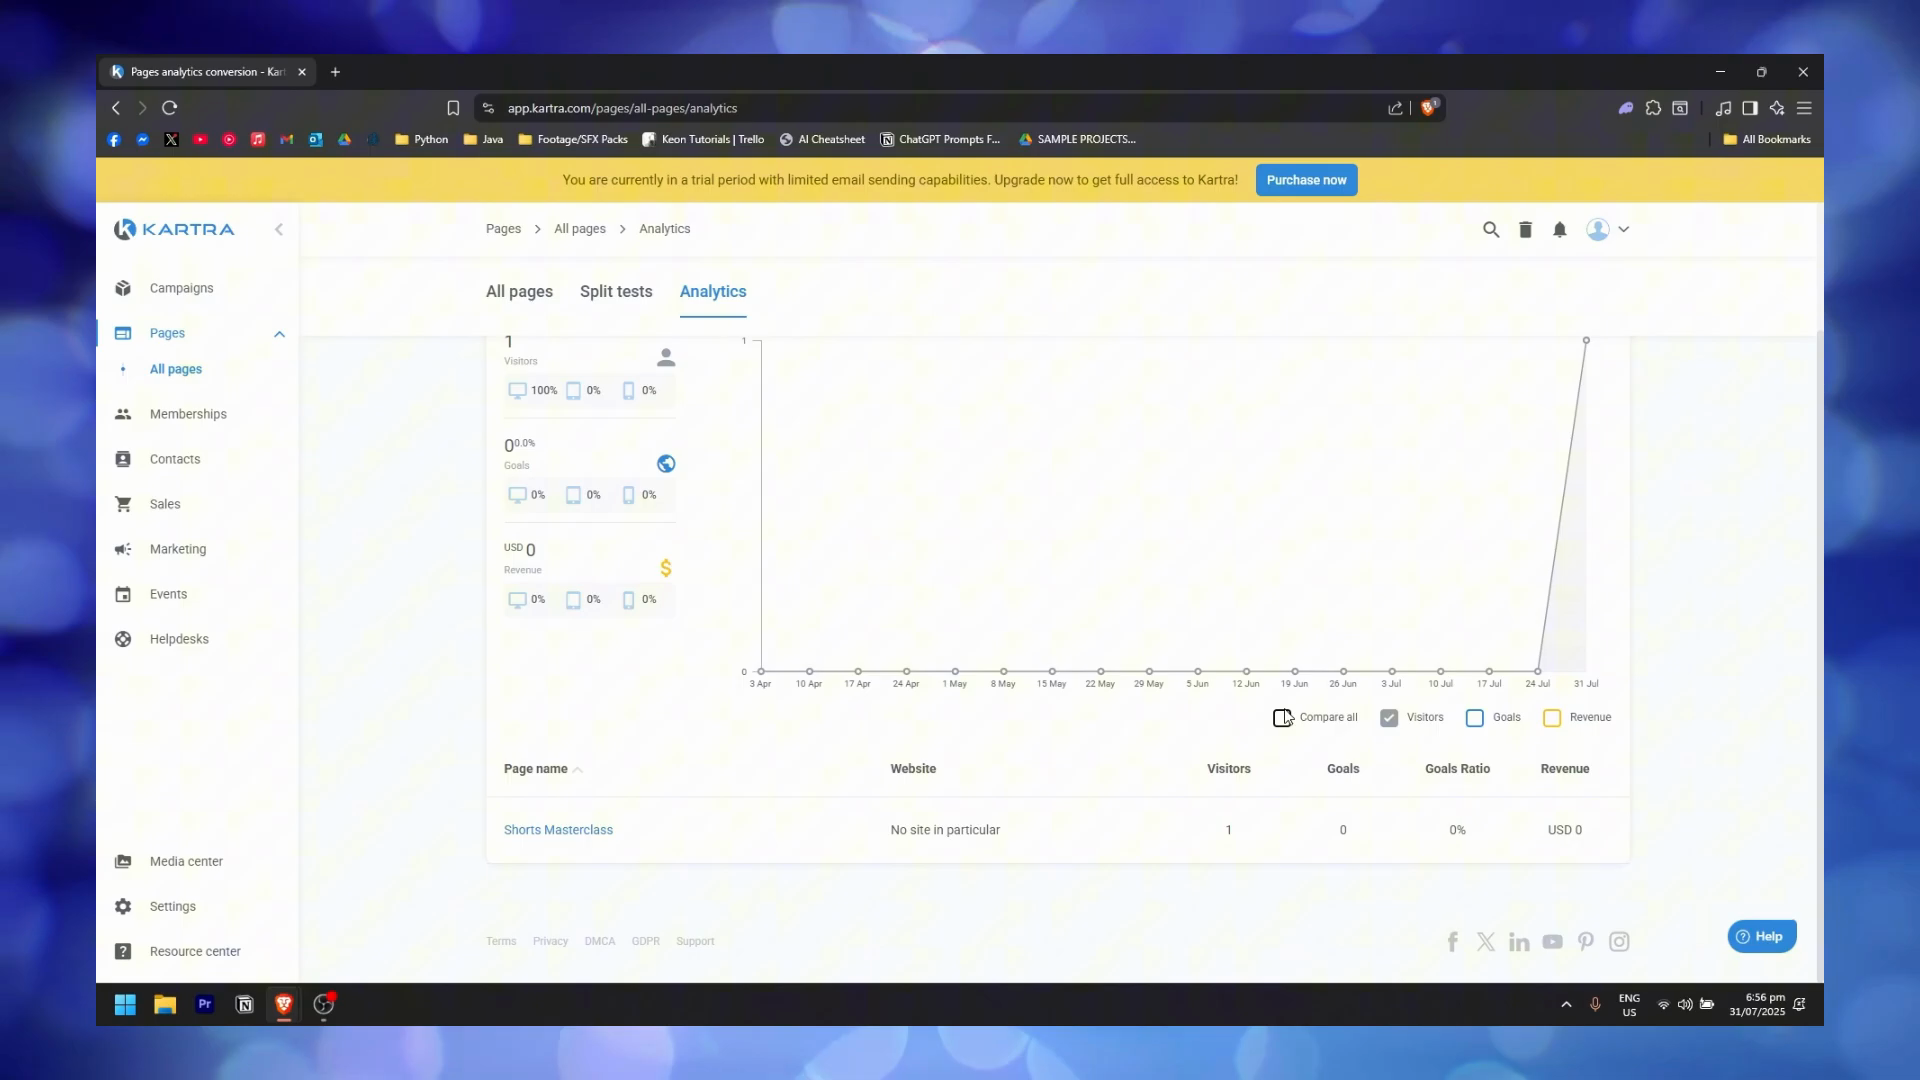Open Kartra X footer icon
This screenshot has width=1920, height=1080.
1486,941
